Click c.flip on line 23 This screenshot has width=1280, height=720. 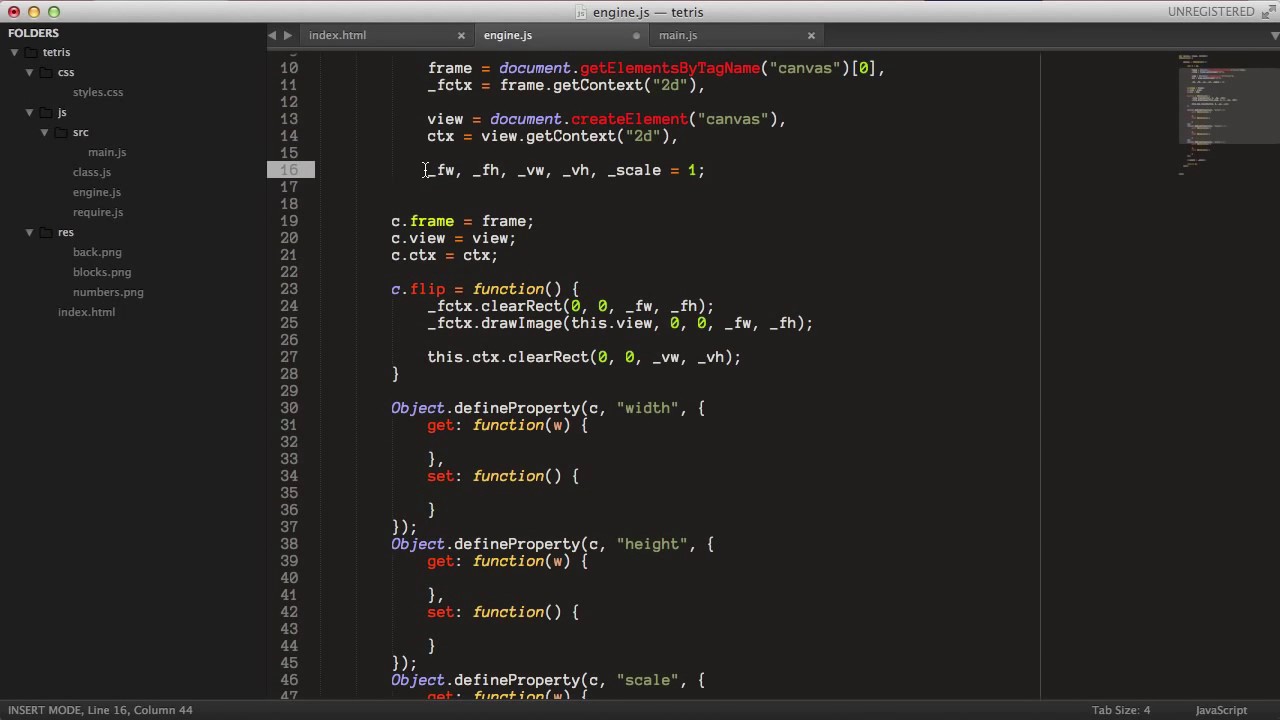418,289
